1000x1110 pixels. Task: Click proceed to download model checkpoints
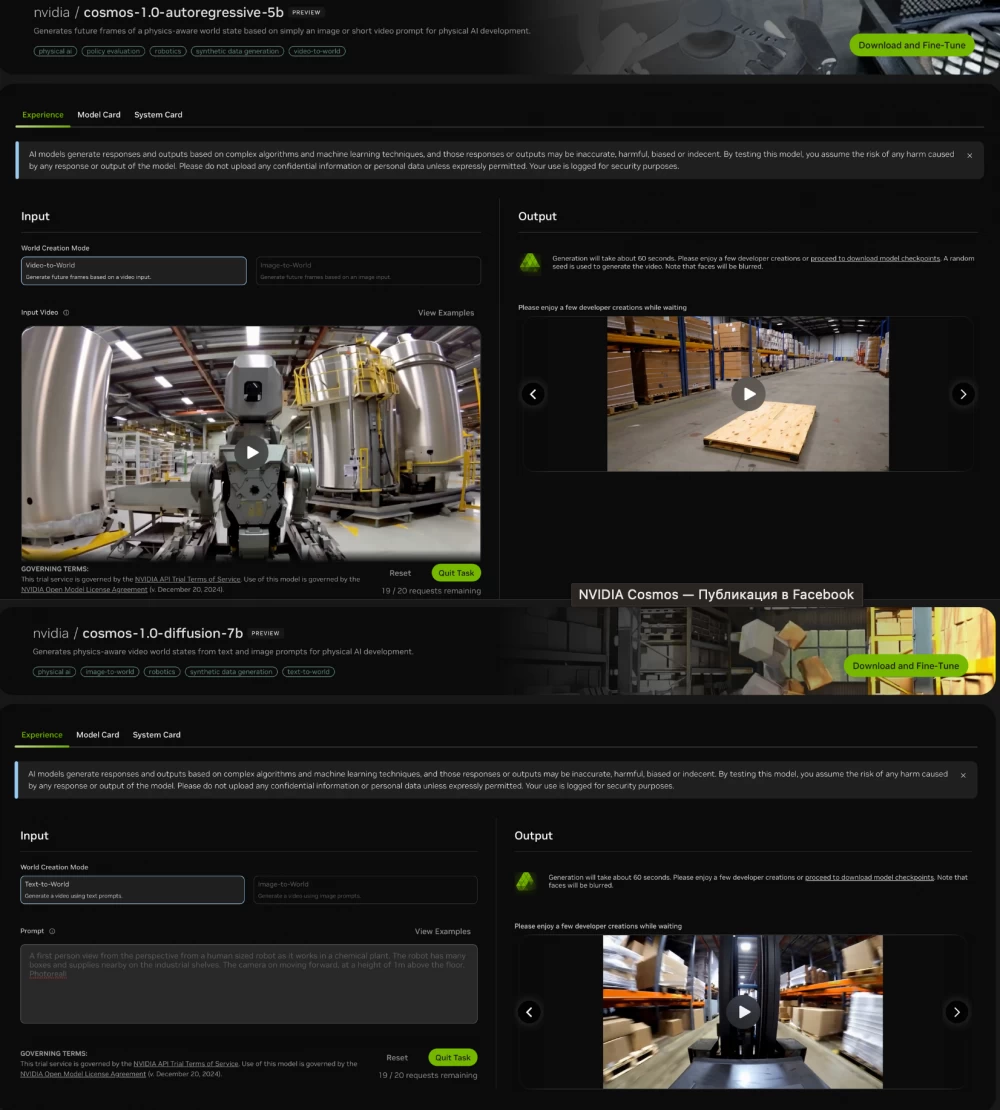874,257
